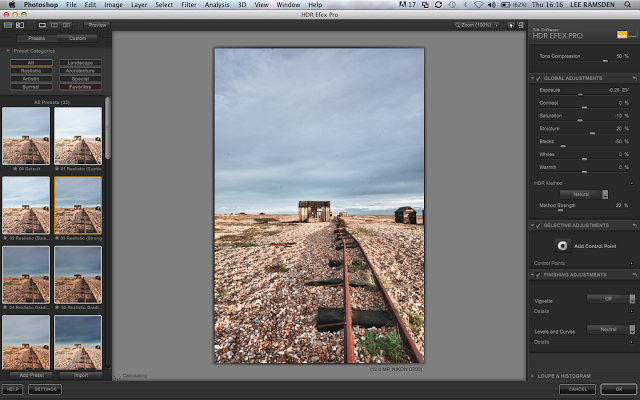This screenshot has height=400, width=640.
Task: Click the sync icon in menu bar
Action: click(438, 4)
